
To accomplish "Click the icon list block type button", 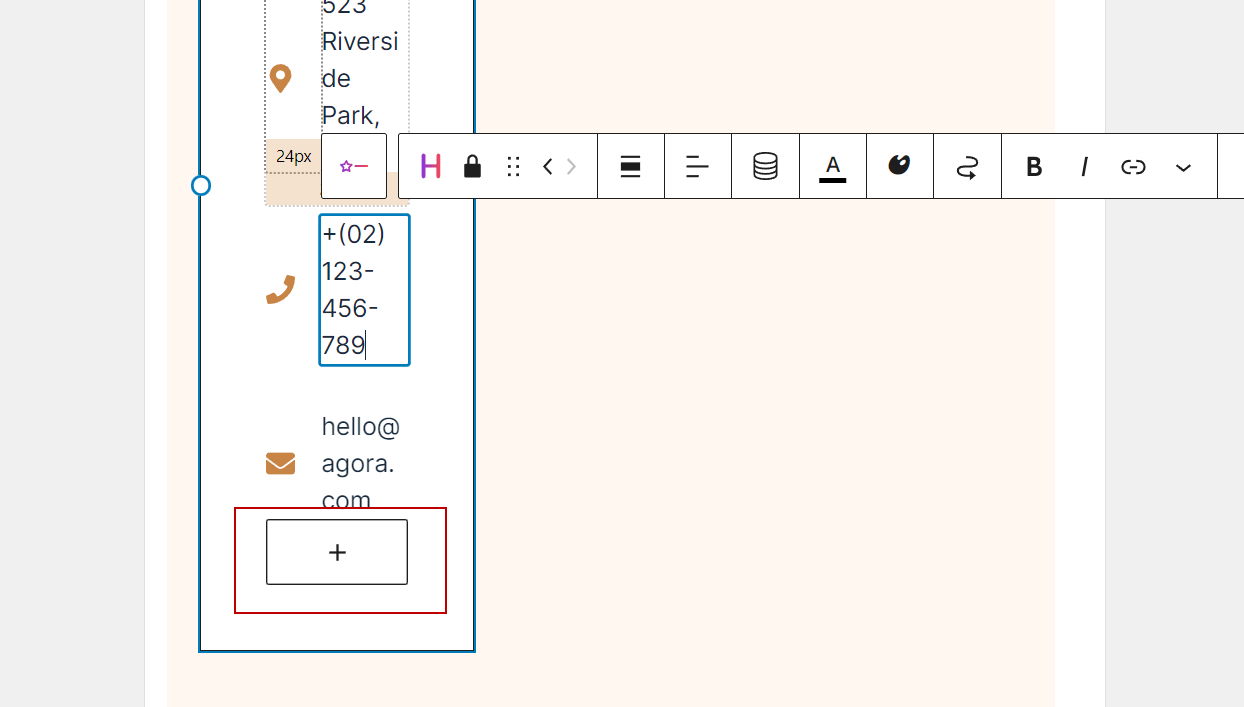I will click(354, 166).
